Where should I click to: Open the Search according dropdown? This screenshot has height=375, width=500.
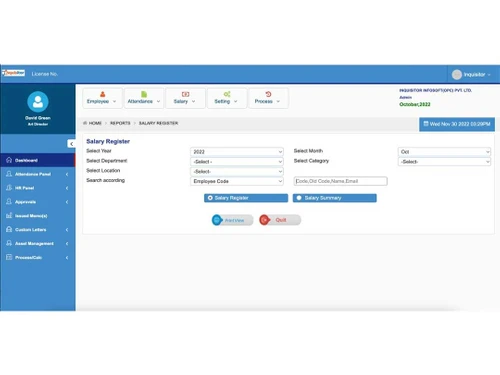[x=237, y=181]
